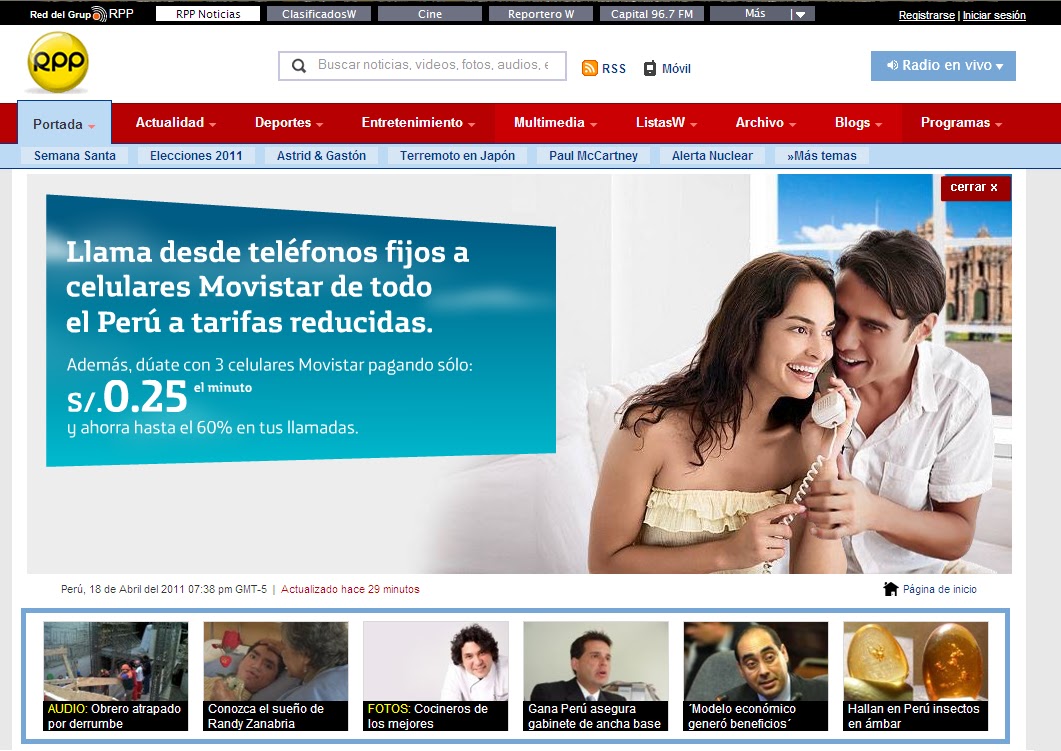Open the Paul McCartney topic

pyautogui.click(x=593, y=156)
